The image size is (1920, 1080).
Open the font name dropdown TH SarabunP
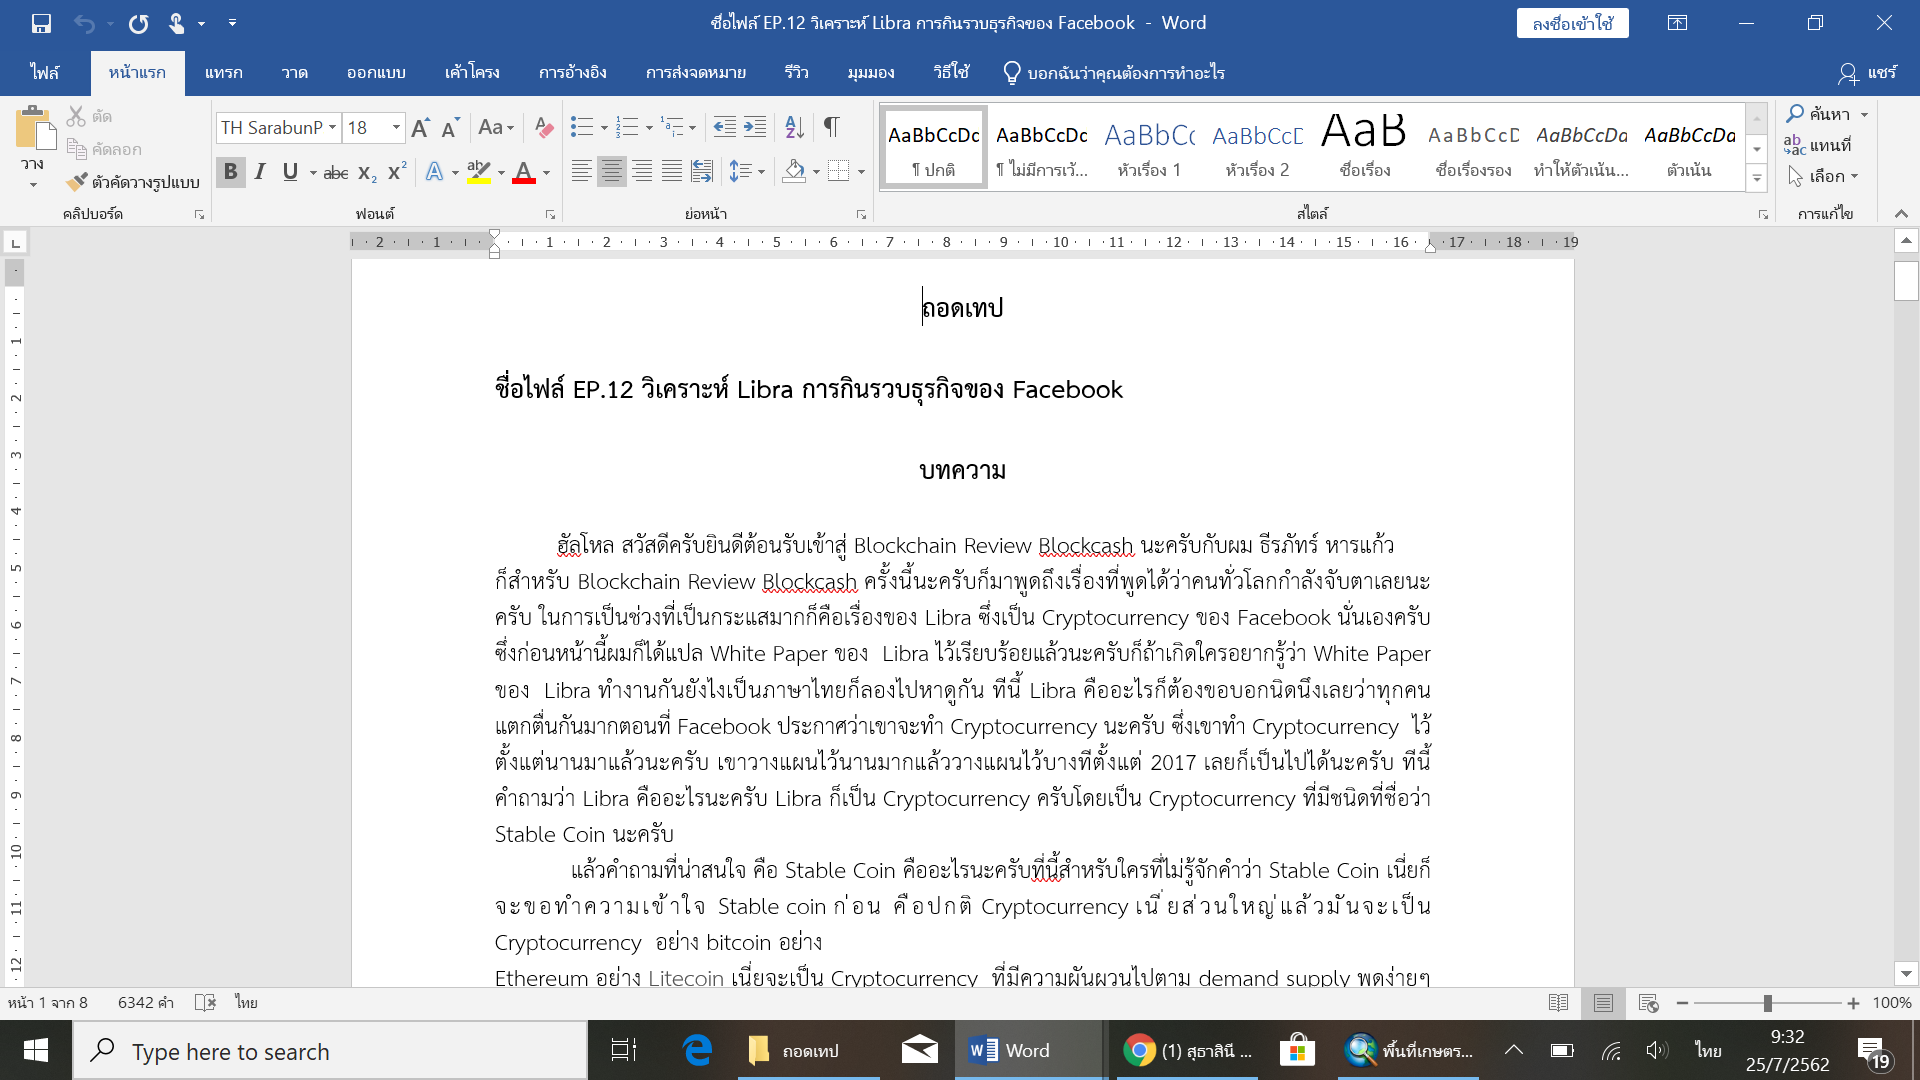[x=332, y=127]
